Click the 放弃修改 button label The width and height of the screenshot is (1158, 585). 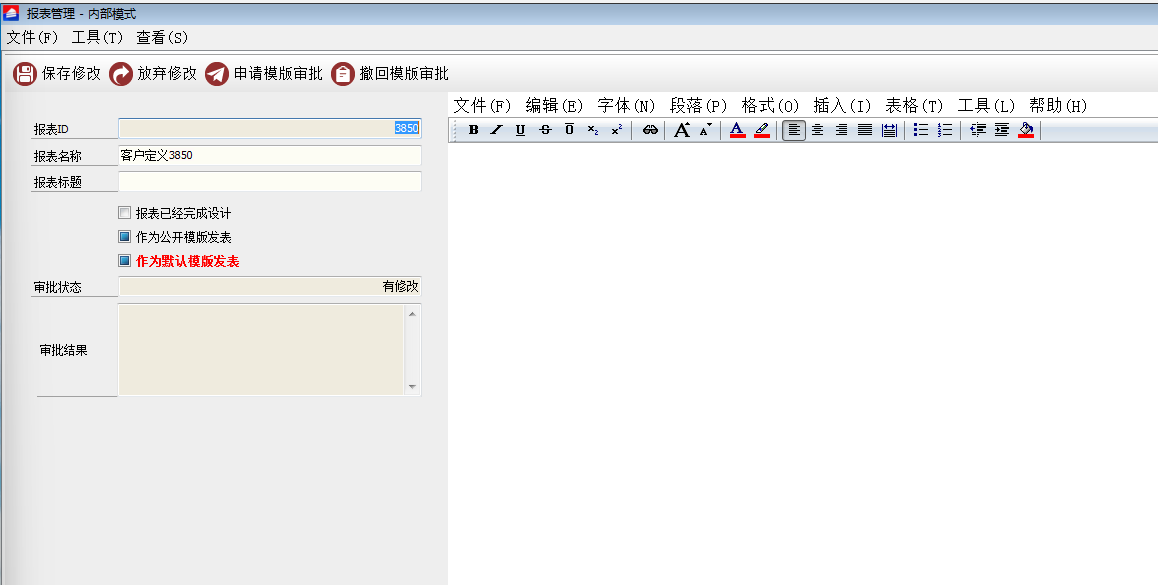tap(167, 74)
